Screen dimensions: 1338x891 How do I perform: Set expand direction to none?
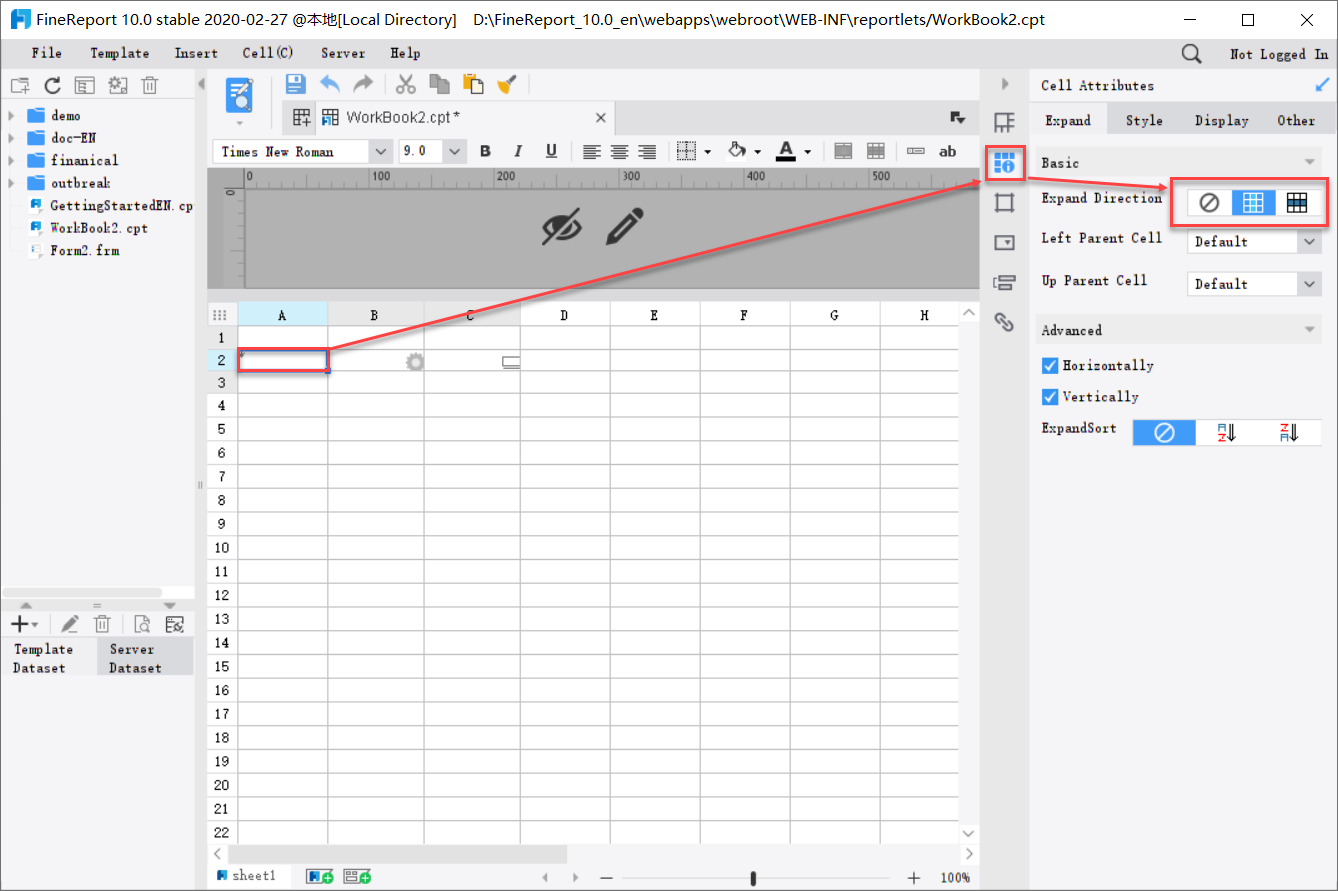[x=1209, y=203]
